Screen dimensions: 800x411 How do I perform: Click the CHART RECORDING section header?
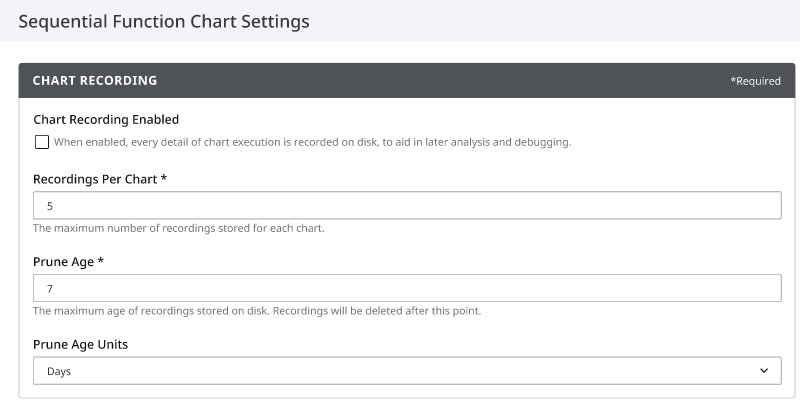click(x=95, y=81)
